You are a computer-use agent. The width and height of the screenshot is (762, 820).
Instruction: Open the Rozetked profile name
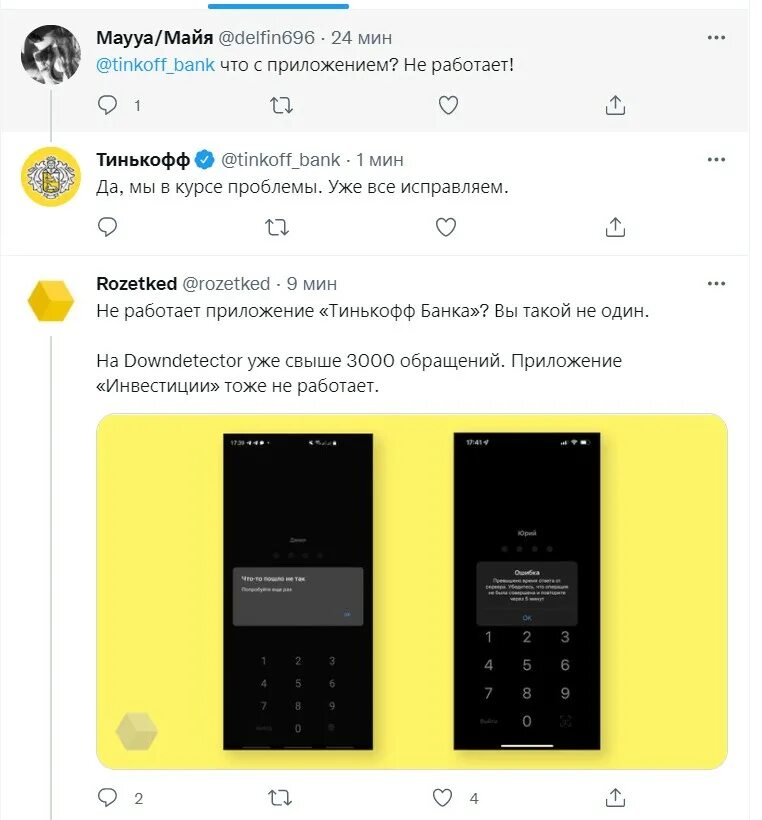coord(137,283)
